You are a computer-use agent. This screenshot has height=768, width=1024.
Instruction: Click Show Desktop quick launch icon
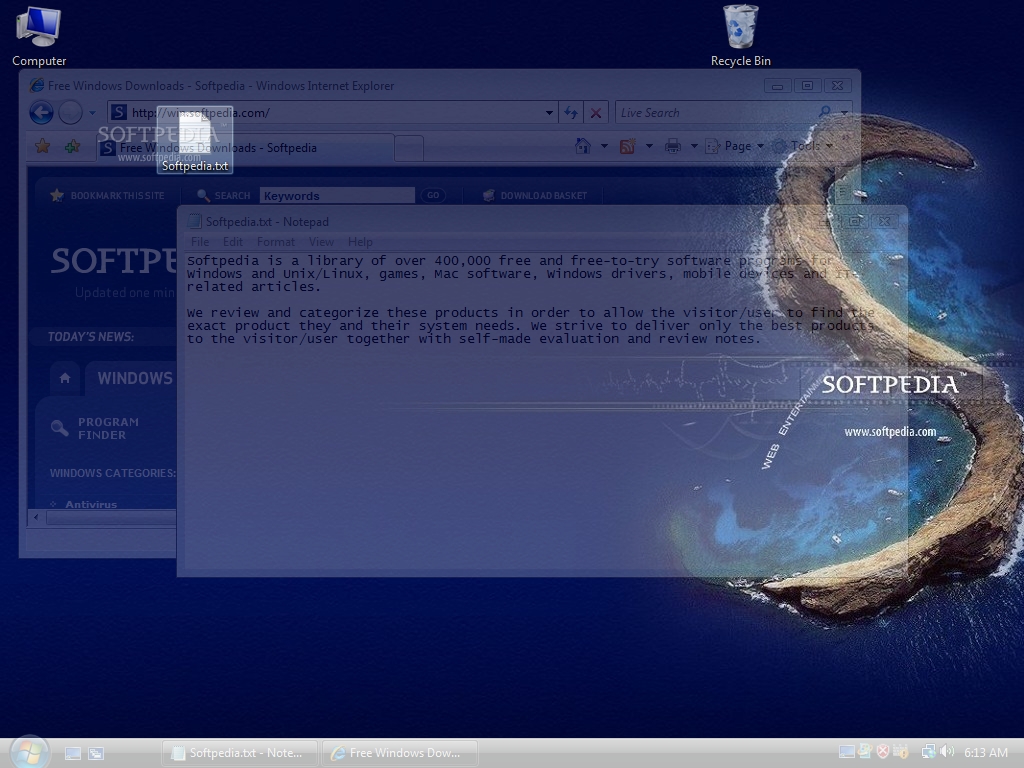[73, 753]
